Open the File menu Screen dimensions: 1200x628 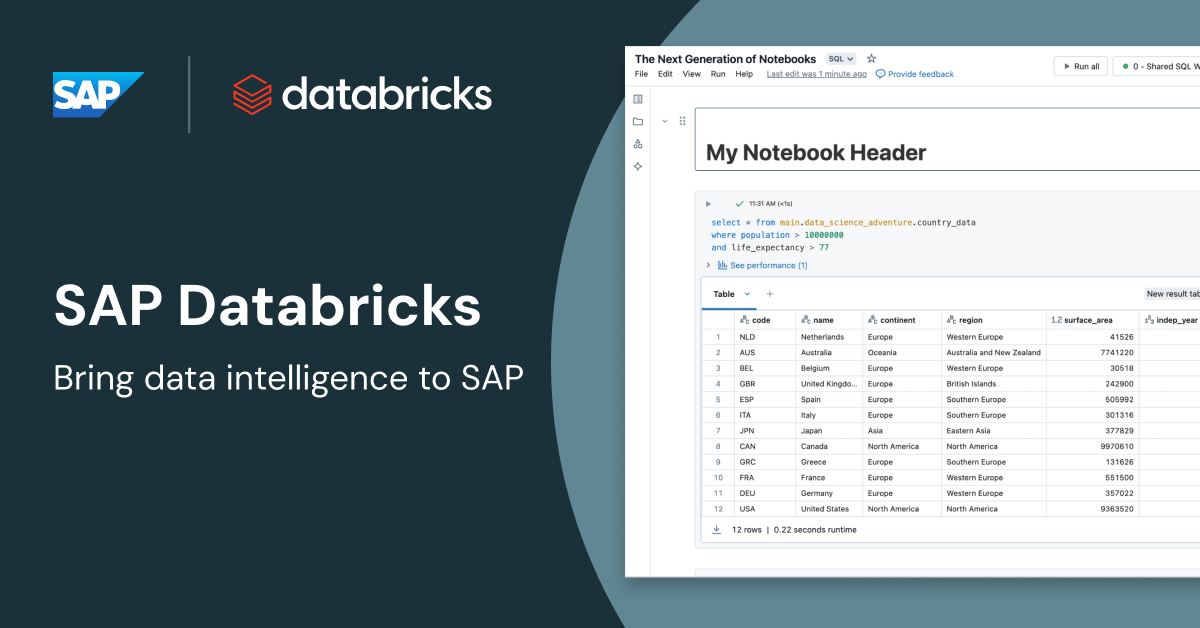coord(642,74)
